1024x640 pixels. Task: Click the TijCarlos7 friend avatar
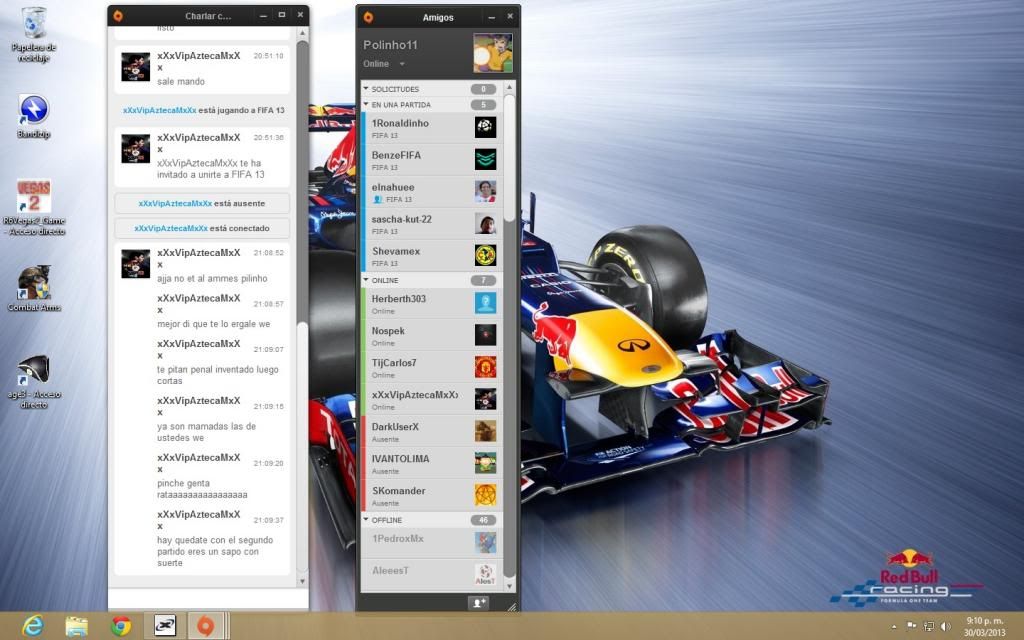click(485, 367)
